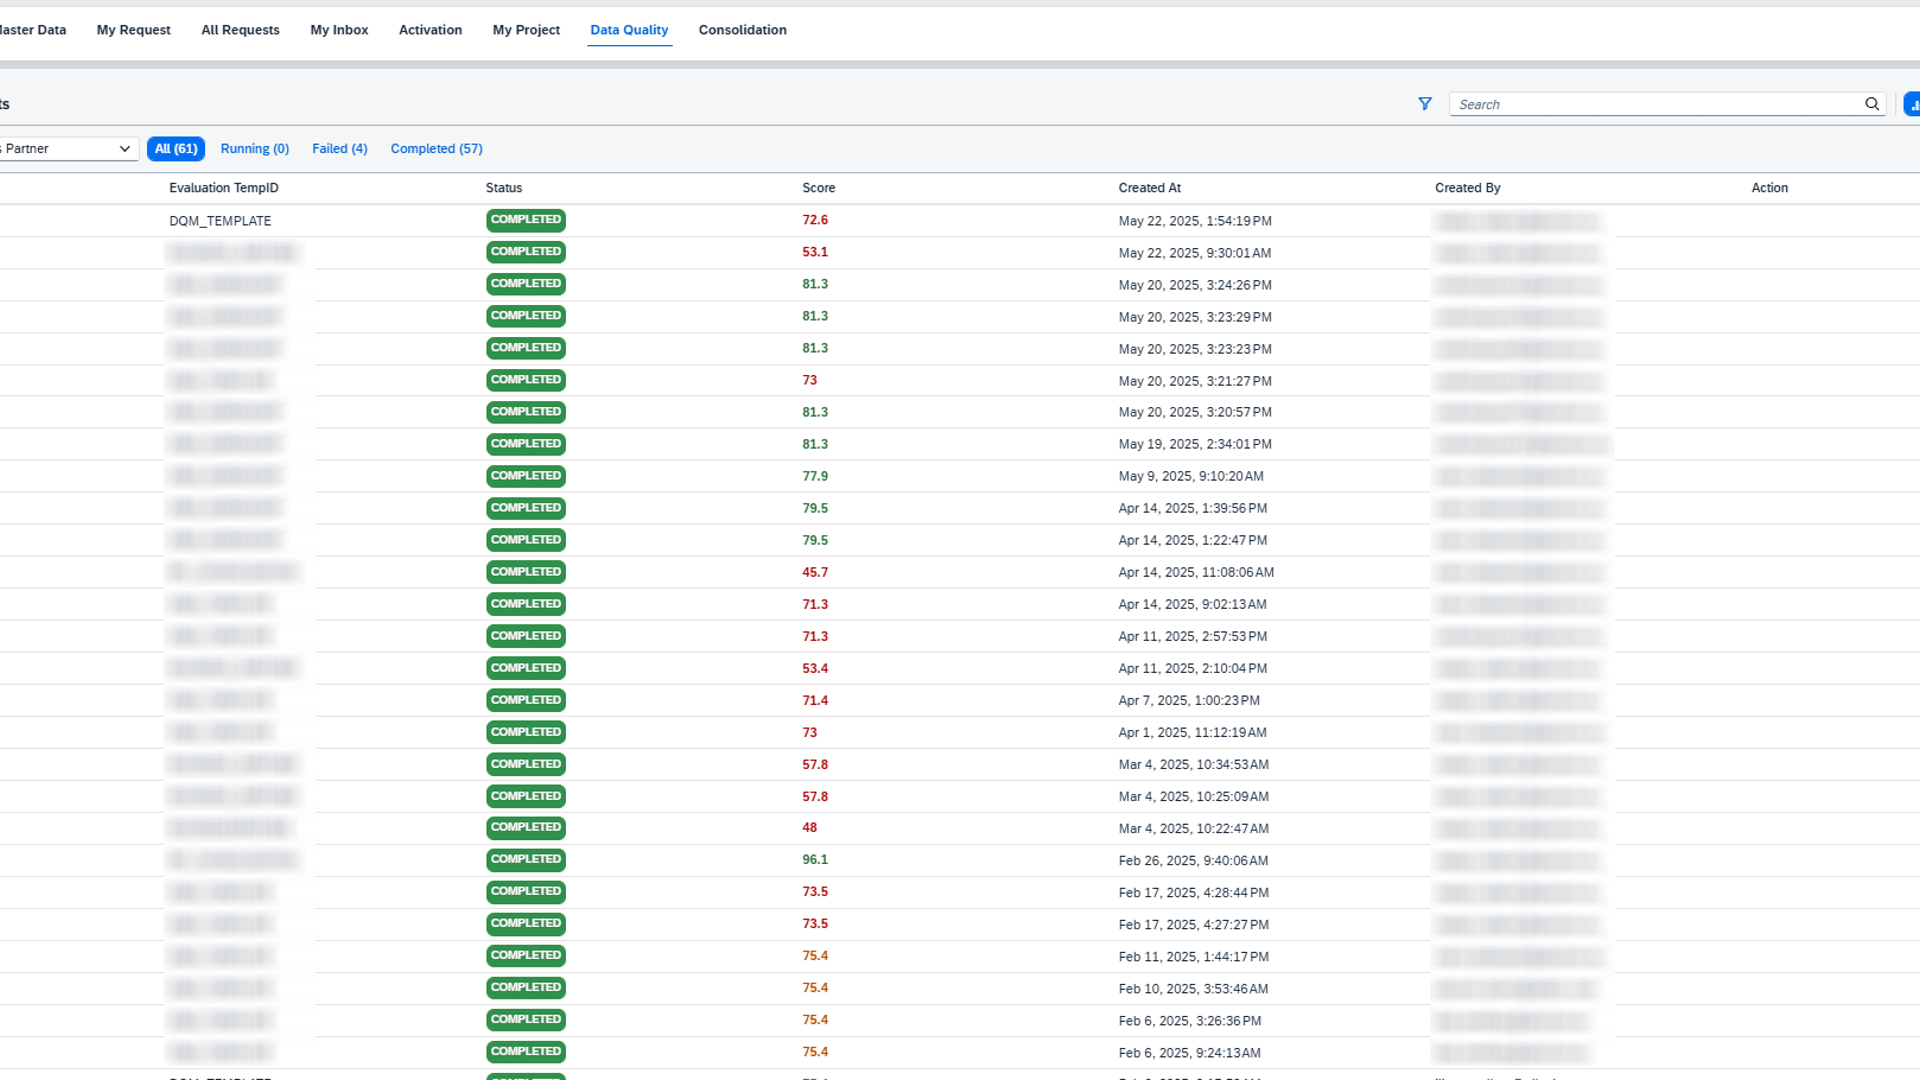Click date Feb 17, 2025, 4:28:44 PM

coord(1194,892)
